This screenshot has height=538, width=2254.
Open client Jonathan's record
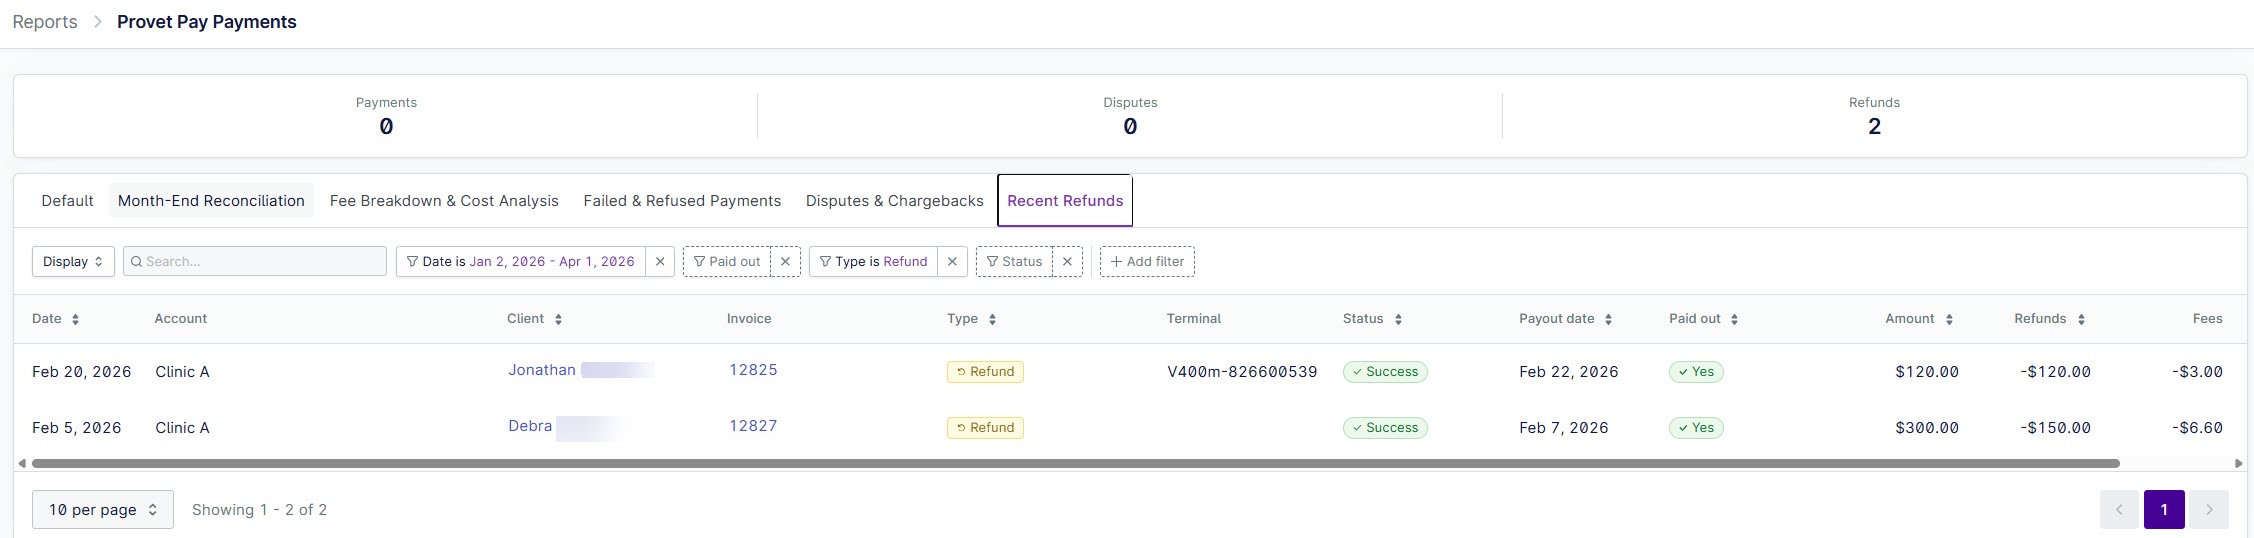click(542, 370)
